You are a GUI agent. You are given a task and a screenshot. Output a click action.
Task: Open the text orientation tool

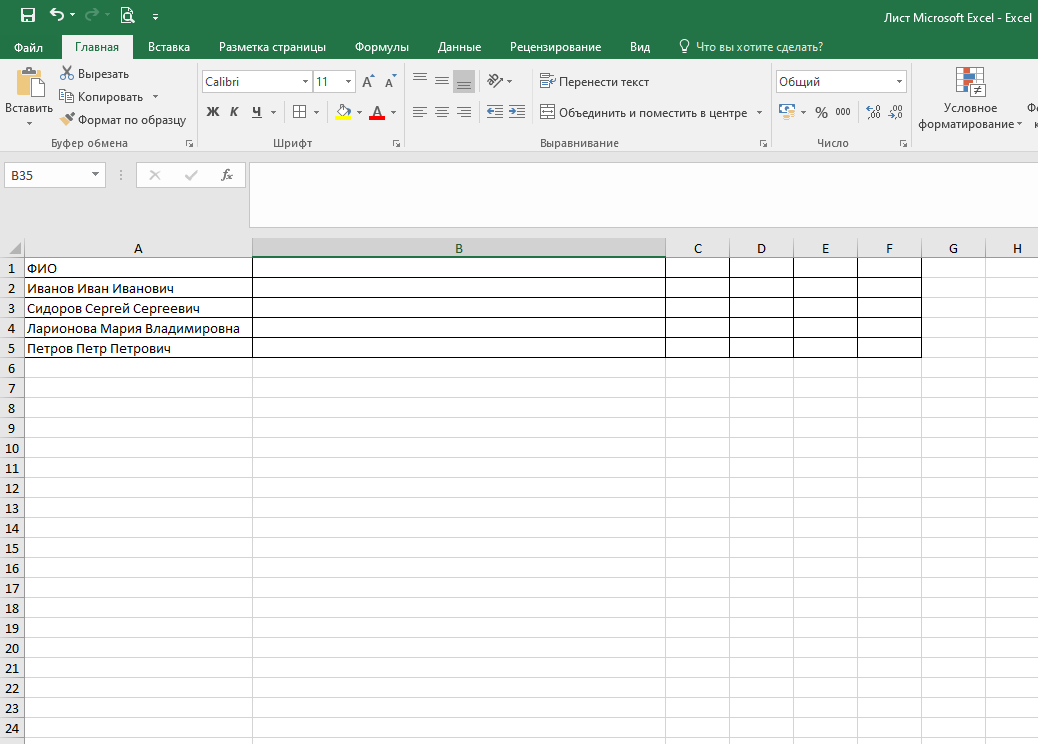495,81
